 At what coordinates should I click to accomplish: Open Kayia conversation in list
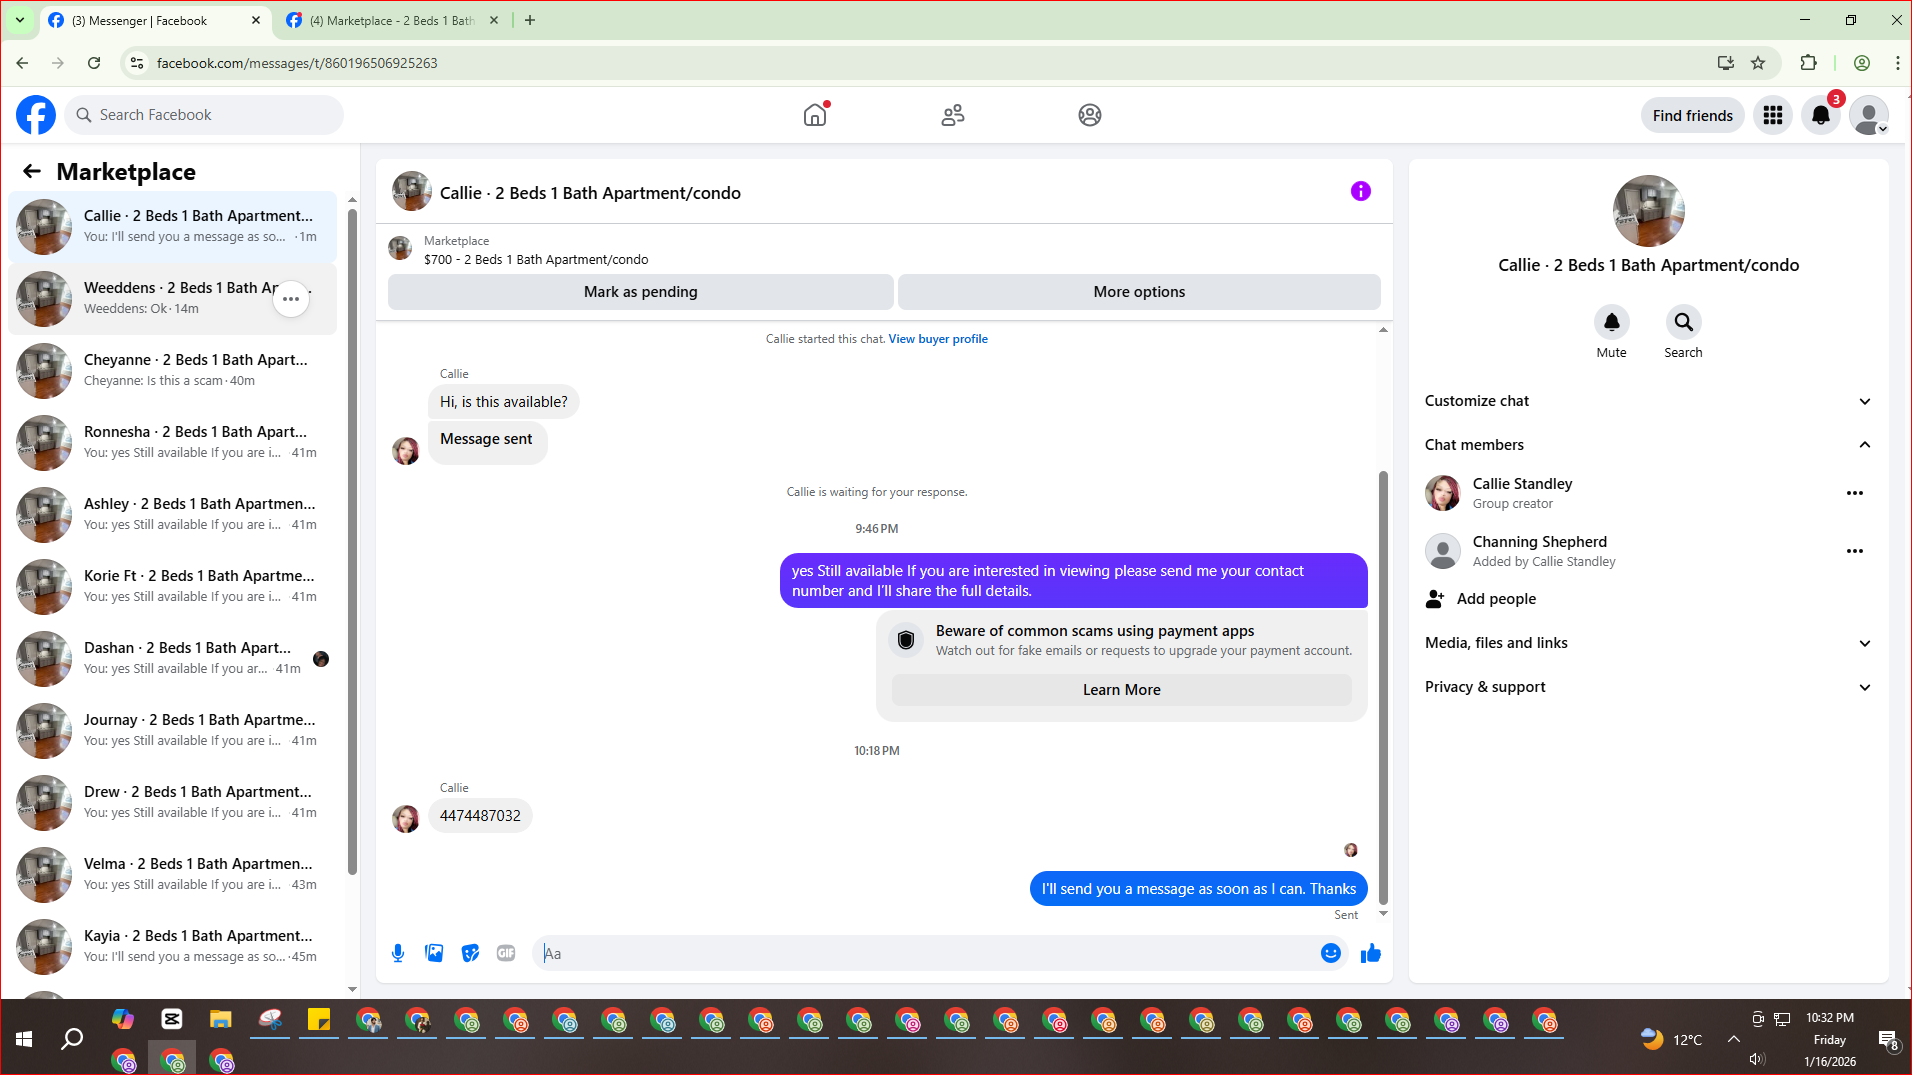(172, 947)
